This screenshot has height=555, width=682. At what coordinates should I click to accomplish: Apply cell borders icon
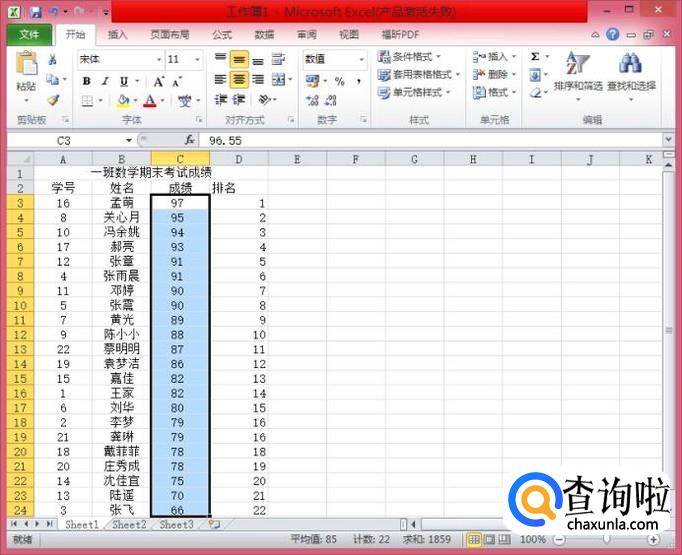coord(87,101)
